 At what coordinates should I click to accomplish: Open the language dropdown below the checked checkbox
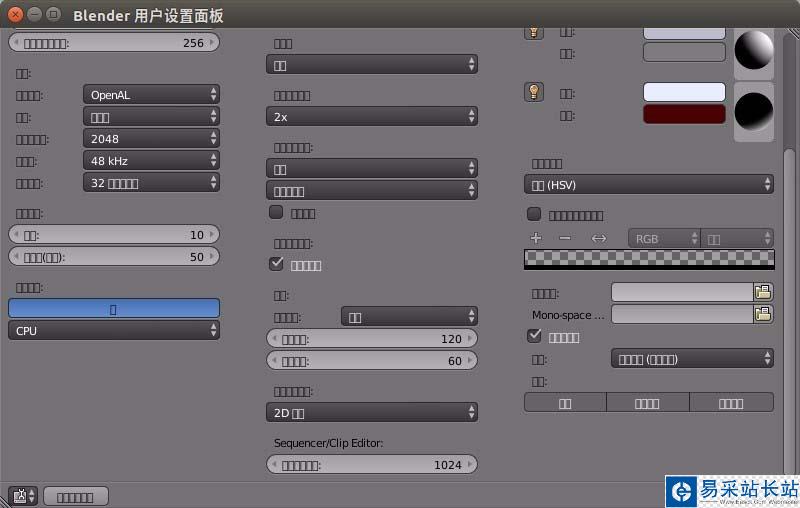pyautogui.click(x=692, y=359)
